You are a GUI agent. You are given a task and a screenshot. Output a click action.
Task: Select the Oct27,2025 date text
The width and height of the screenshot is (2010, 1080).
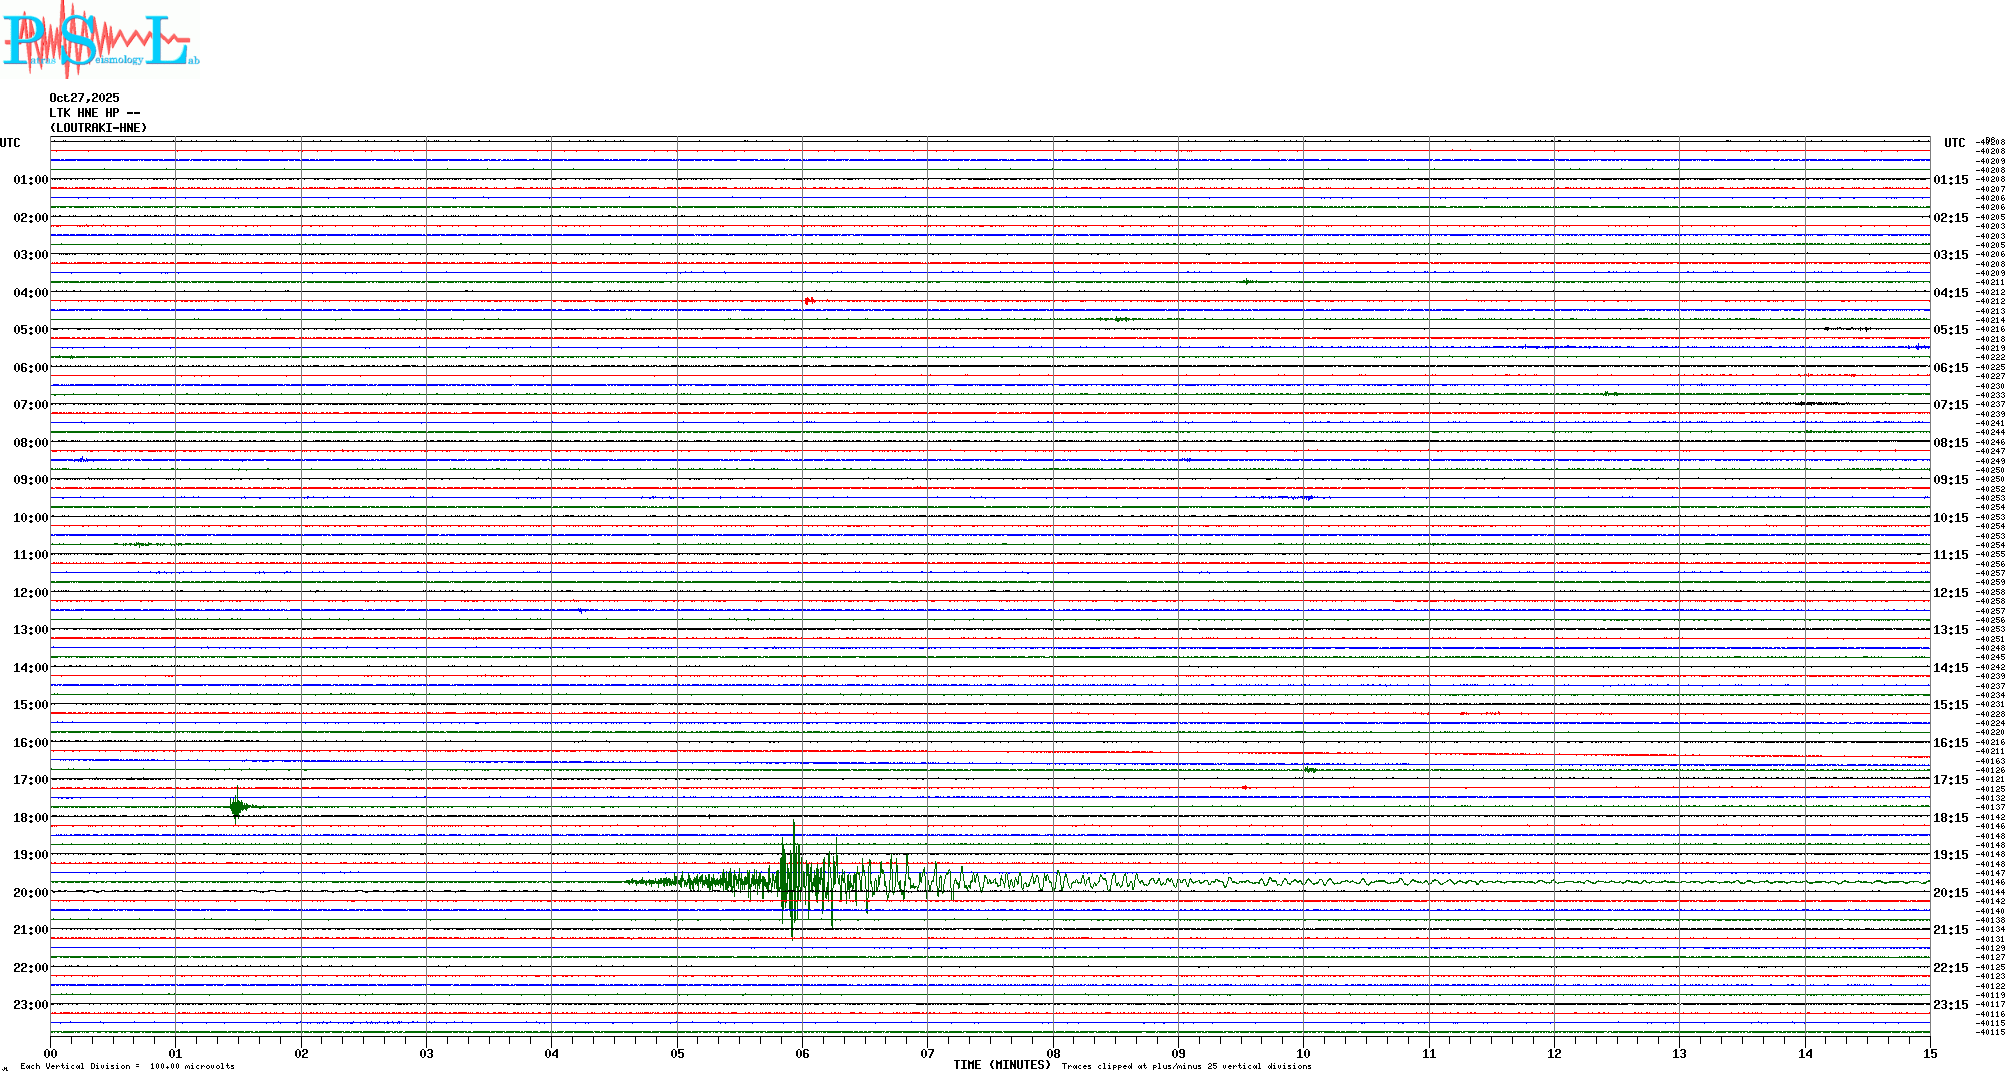coord(84,98)
